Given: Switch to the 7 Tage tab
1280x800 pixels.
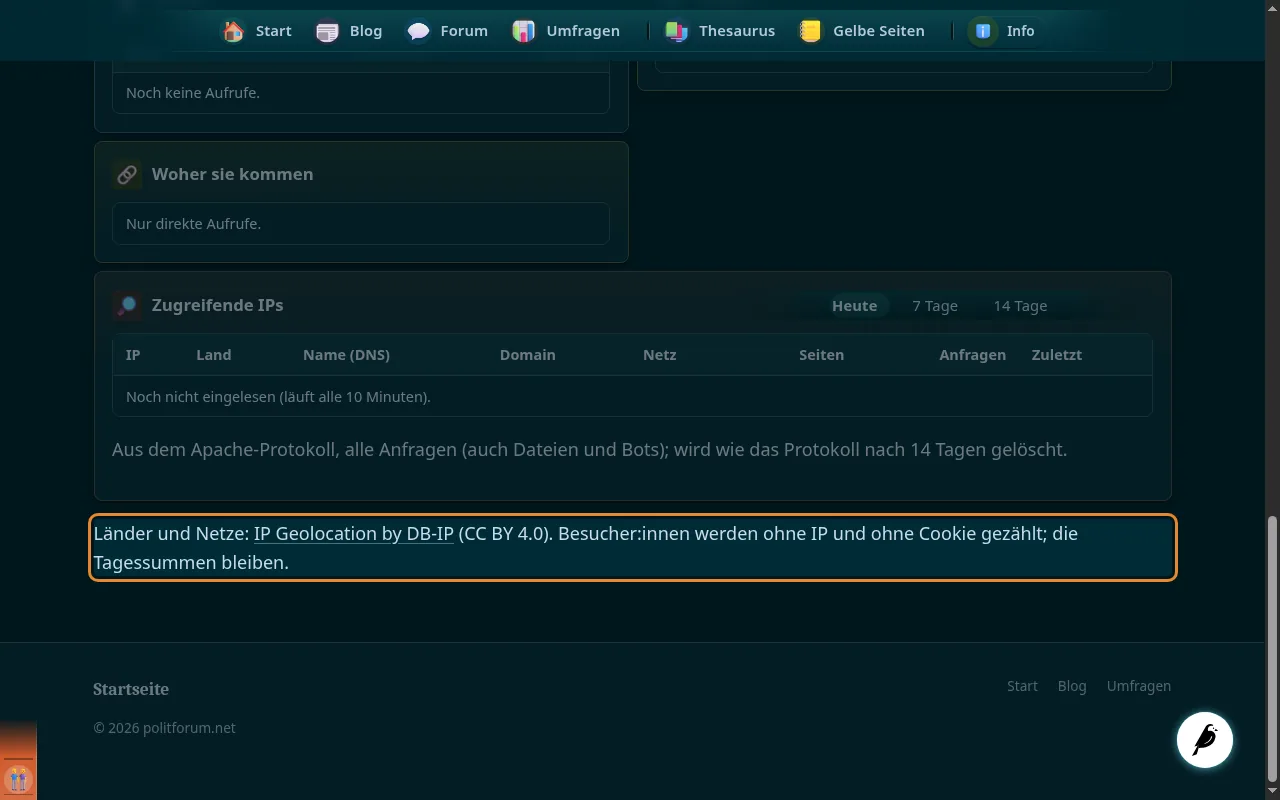Looking at the screenshot, I should (935, 306).
